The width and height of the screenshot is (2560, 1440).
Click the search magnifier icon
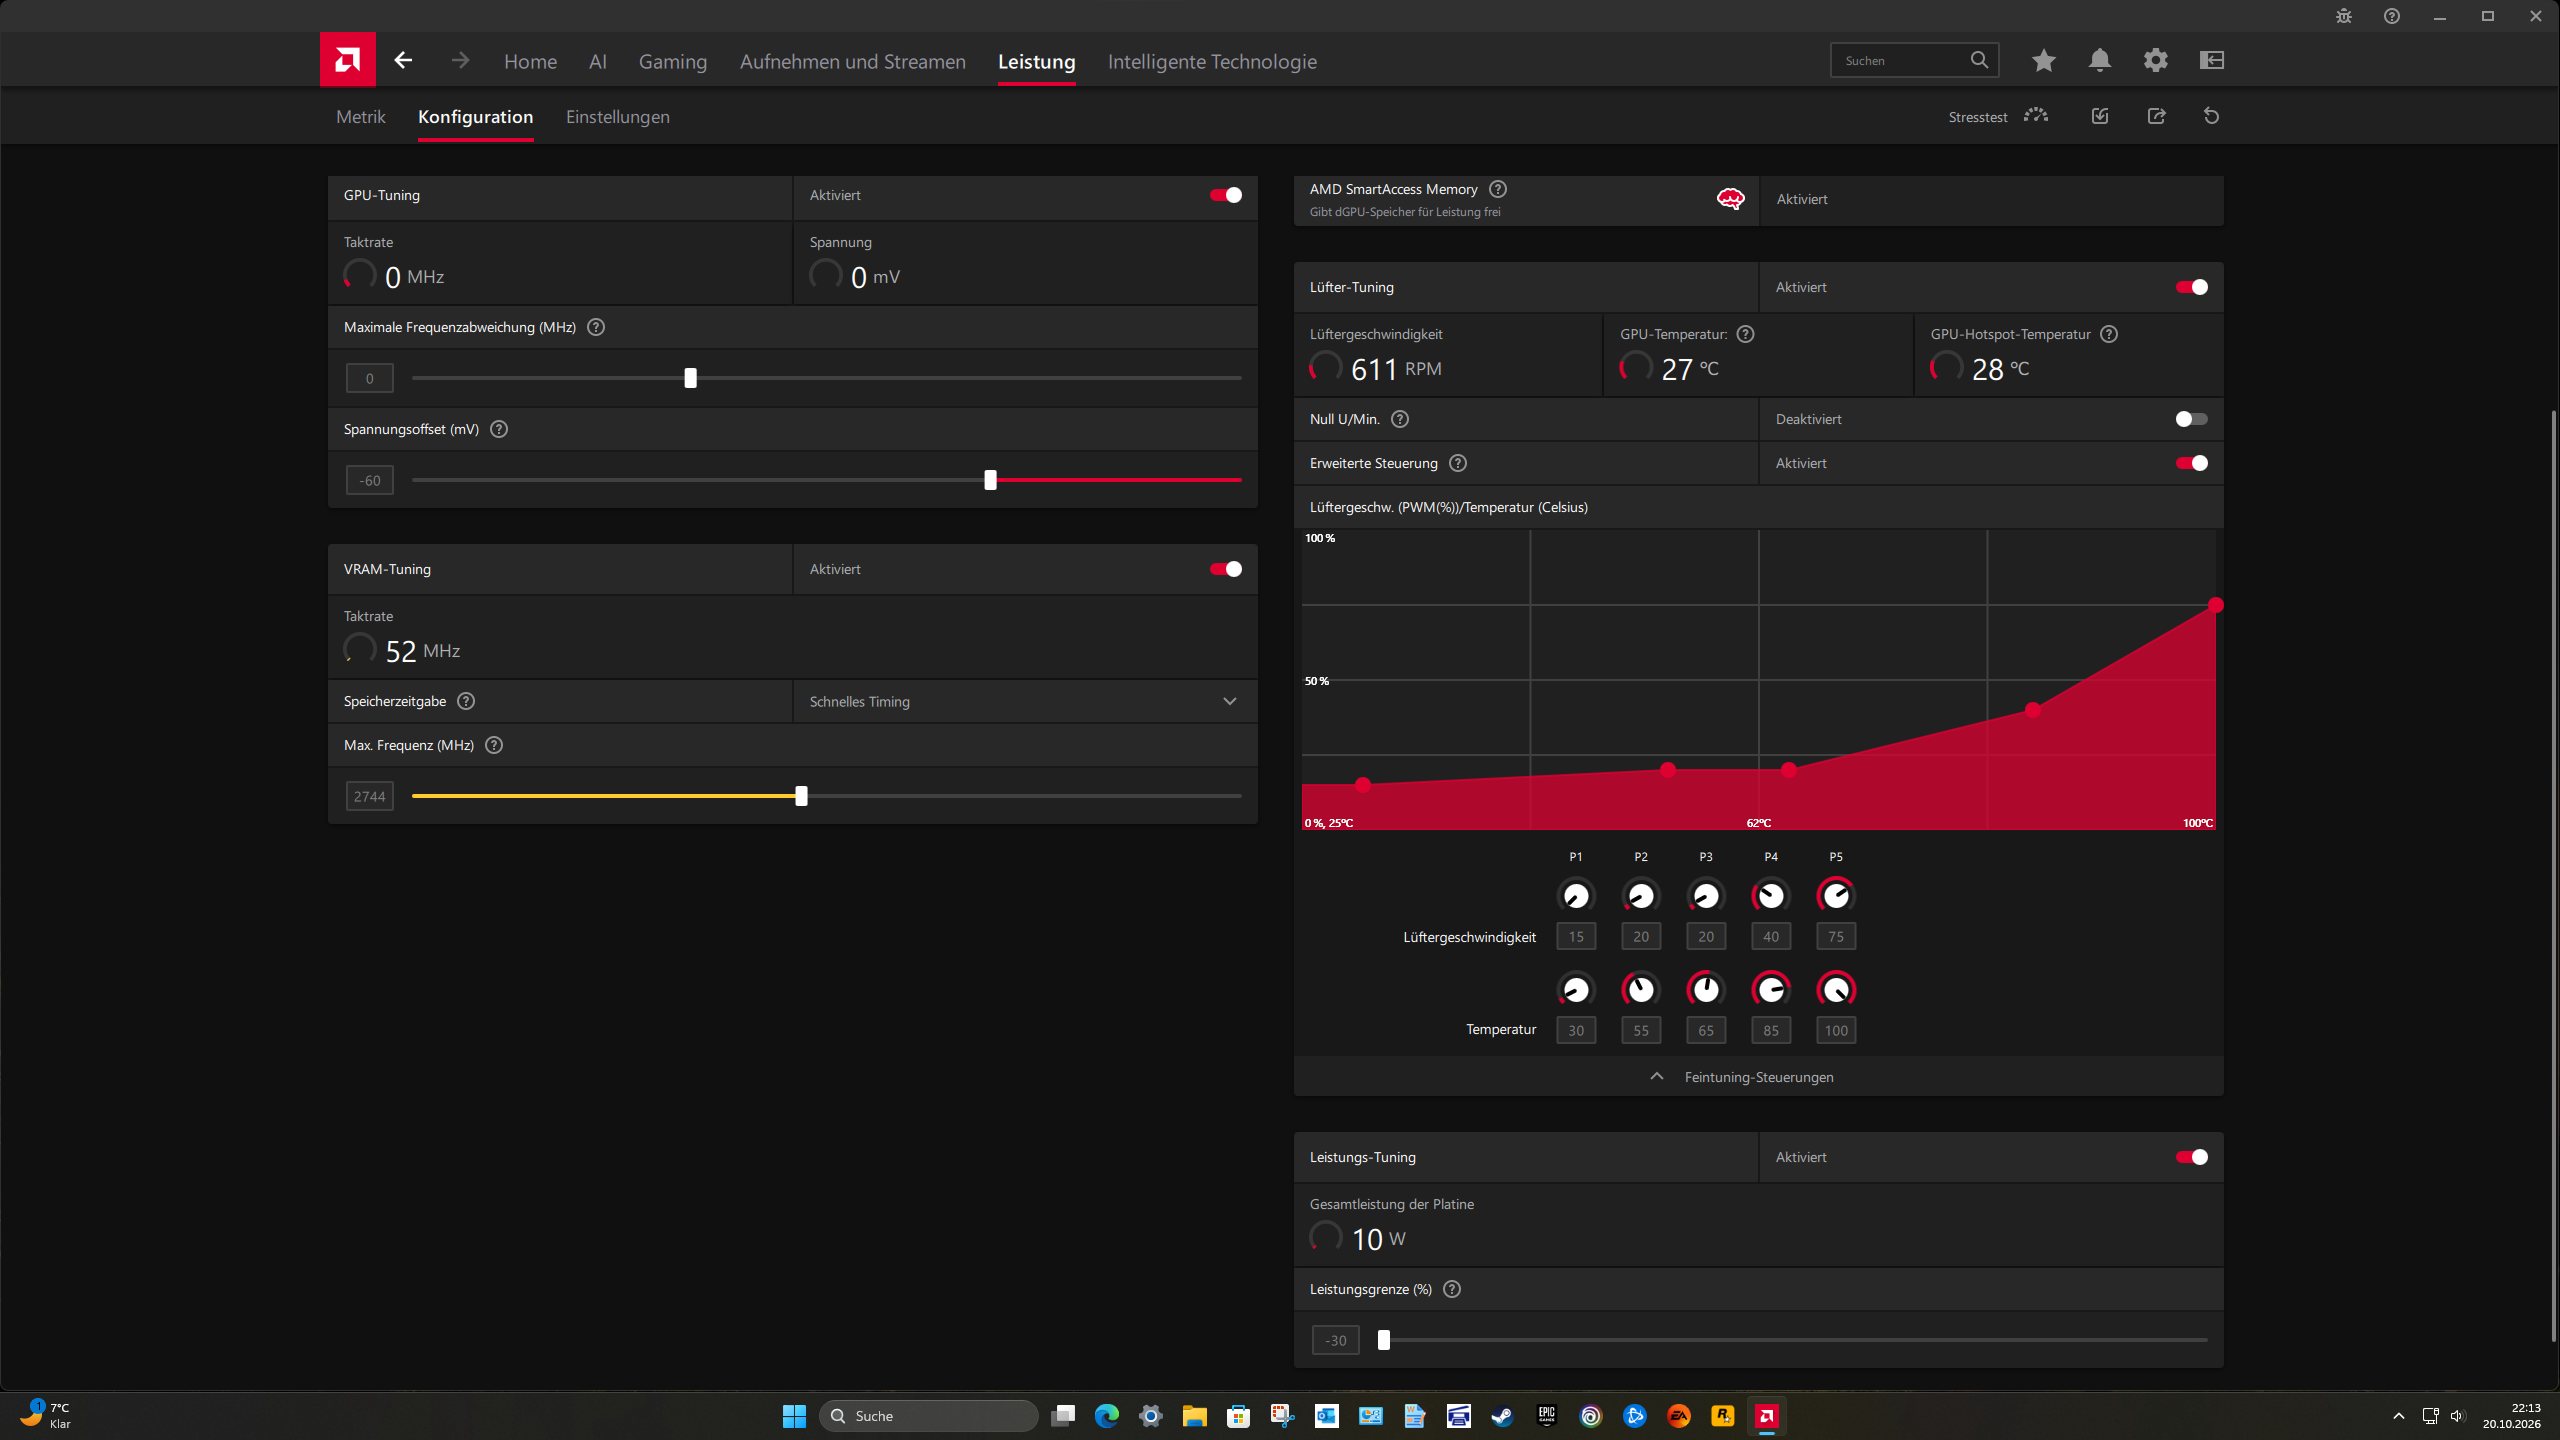point(1979,60)
